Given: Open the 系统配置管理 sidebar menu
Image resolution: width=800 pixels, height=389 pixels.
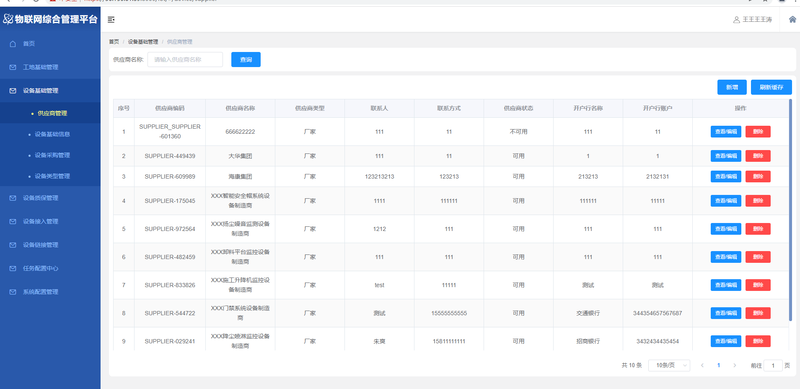Looking at the screenshot, I should (x=50, y=292).
